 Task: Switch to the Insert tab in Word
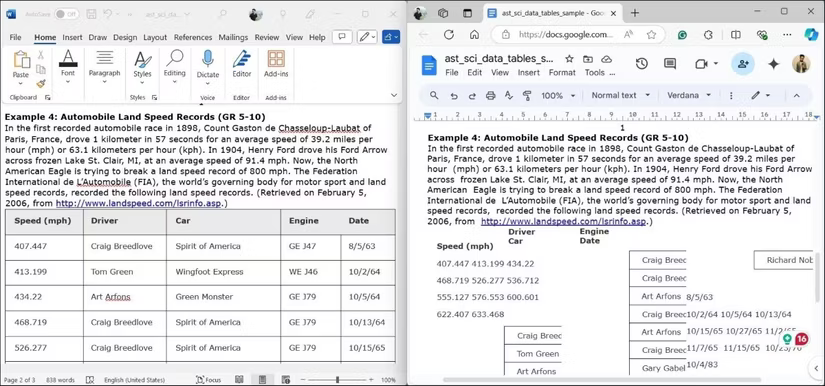[x=72, y=37]
